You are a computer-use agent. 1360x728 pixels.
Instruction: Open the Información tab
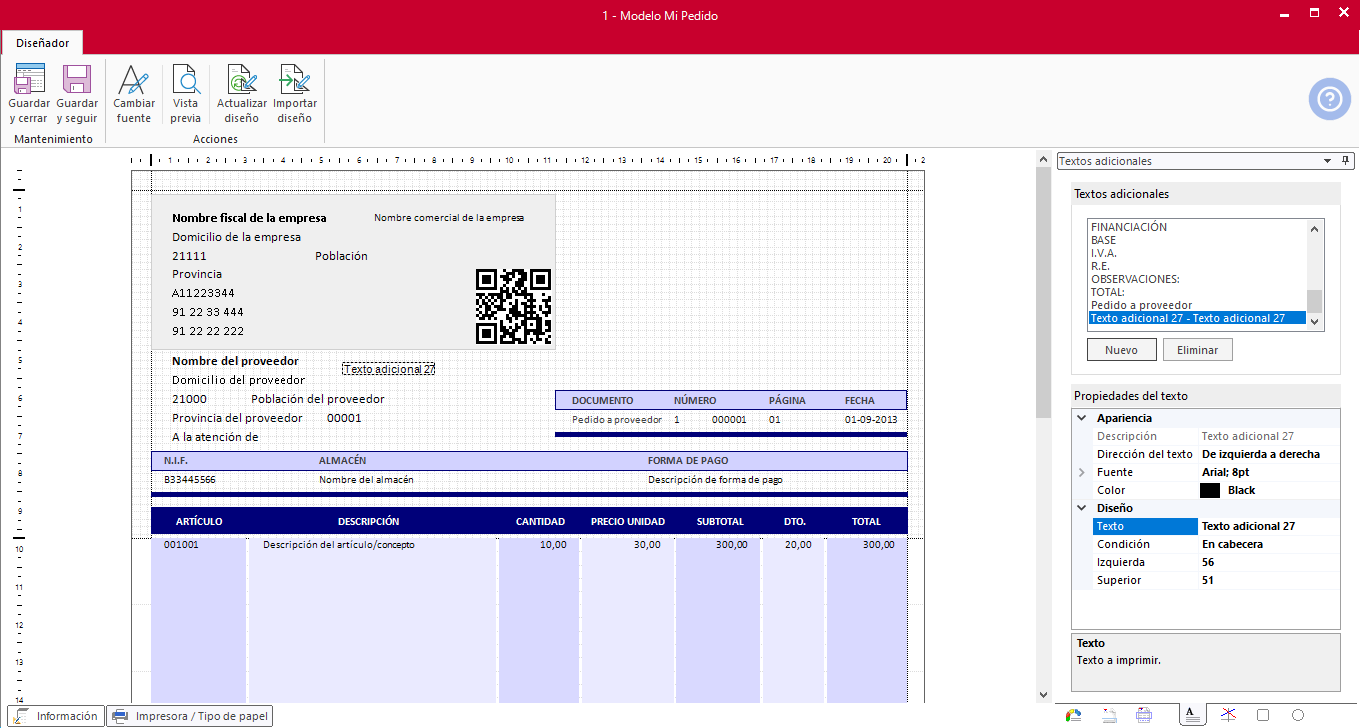coord(58,716)
